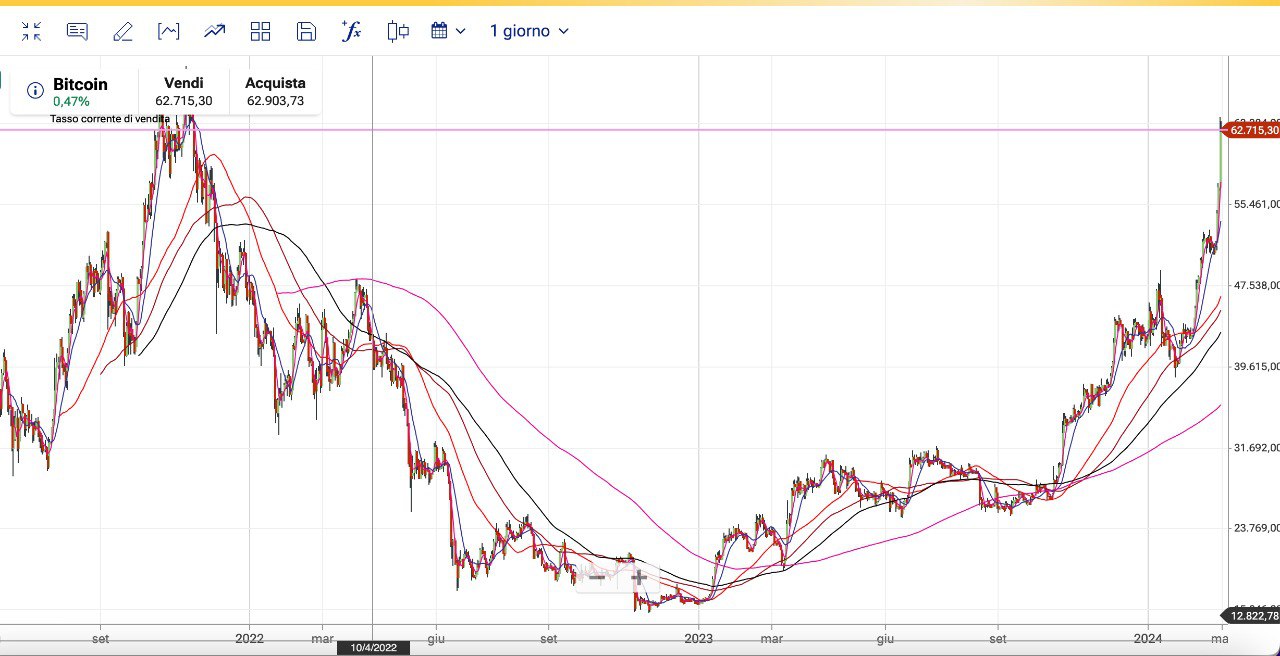Click the Acquista 62.903,73 buy button

tap(275, 91)
